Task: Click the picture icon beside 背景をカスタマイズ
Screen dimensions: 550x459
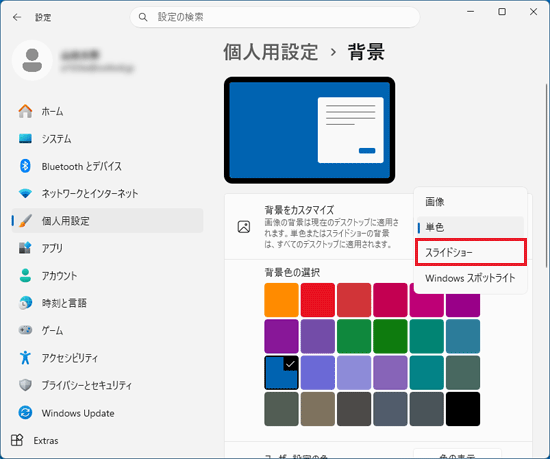Action: pos(244,227)
